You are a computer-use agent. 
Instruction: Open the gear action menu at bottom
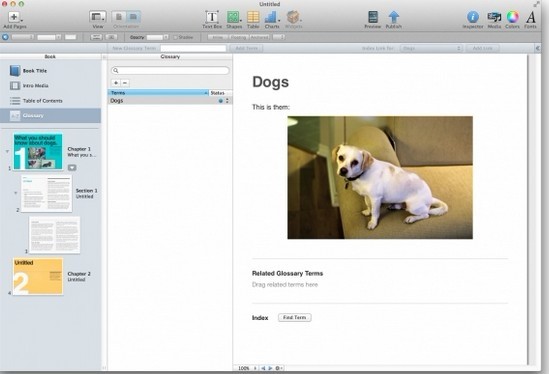pyautogui.click(x=278, y=368)
